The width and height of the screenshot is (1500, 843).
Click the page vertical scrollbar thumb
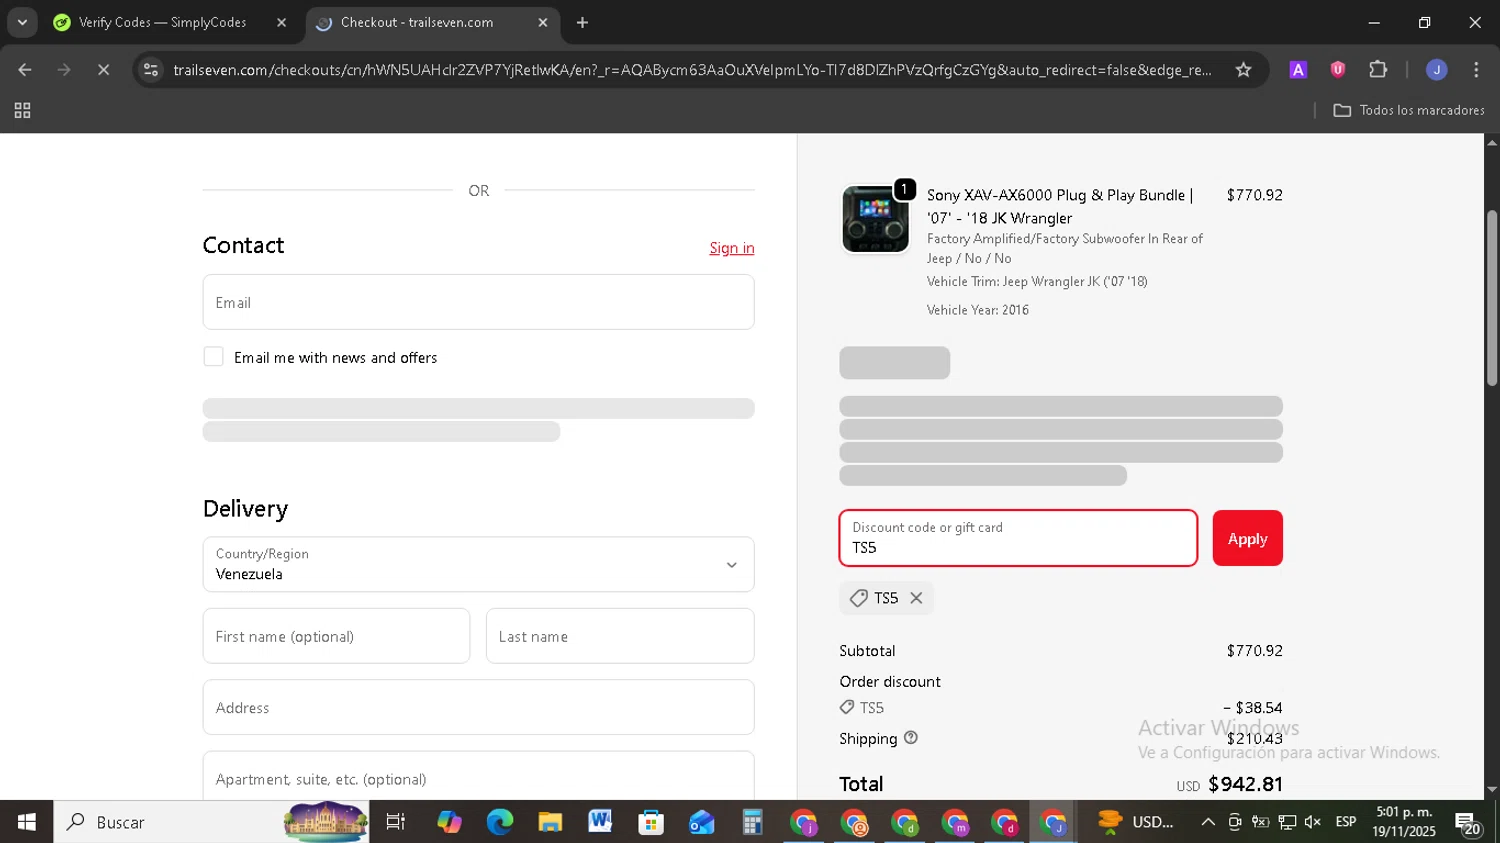(1492, 297)
